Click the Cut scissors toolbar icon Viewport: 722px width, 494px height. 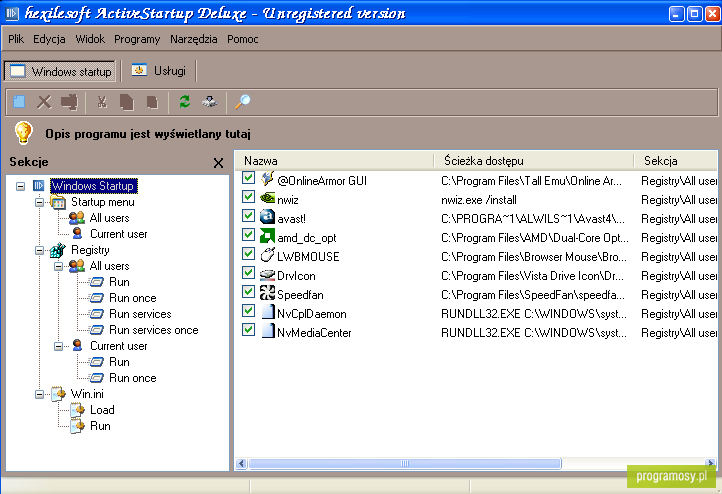[x=102, y=102]
